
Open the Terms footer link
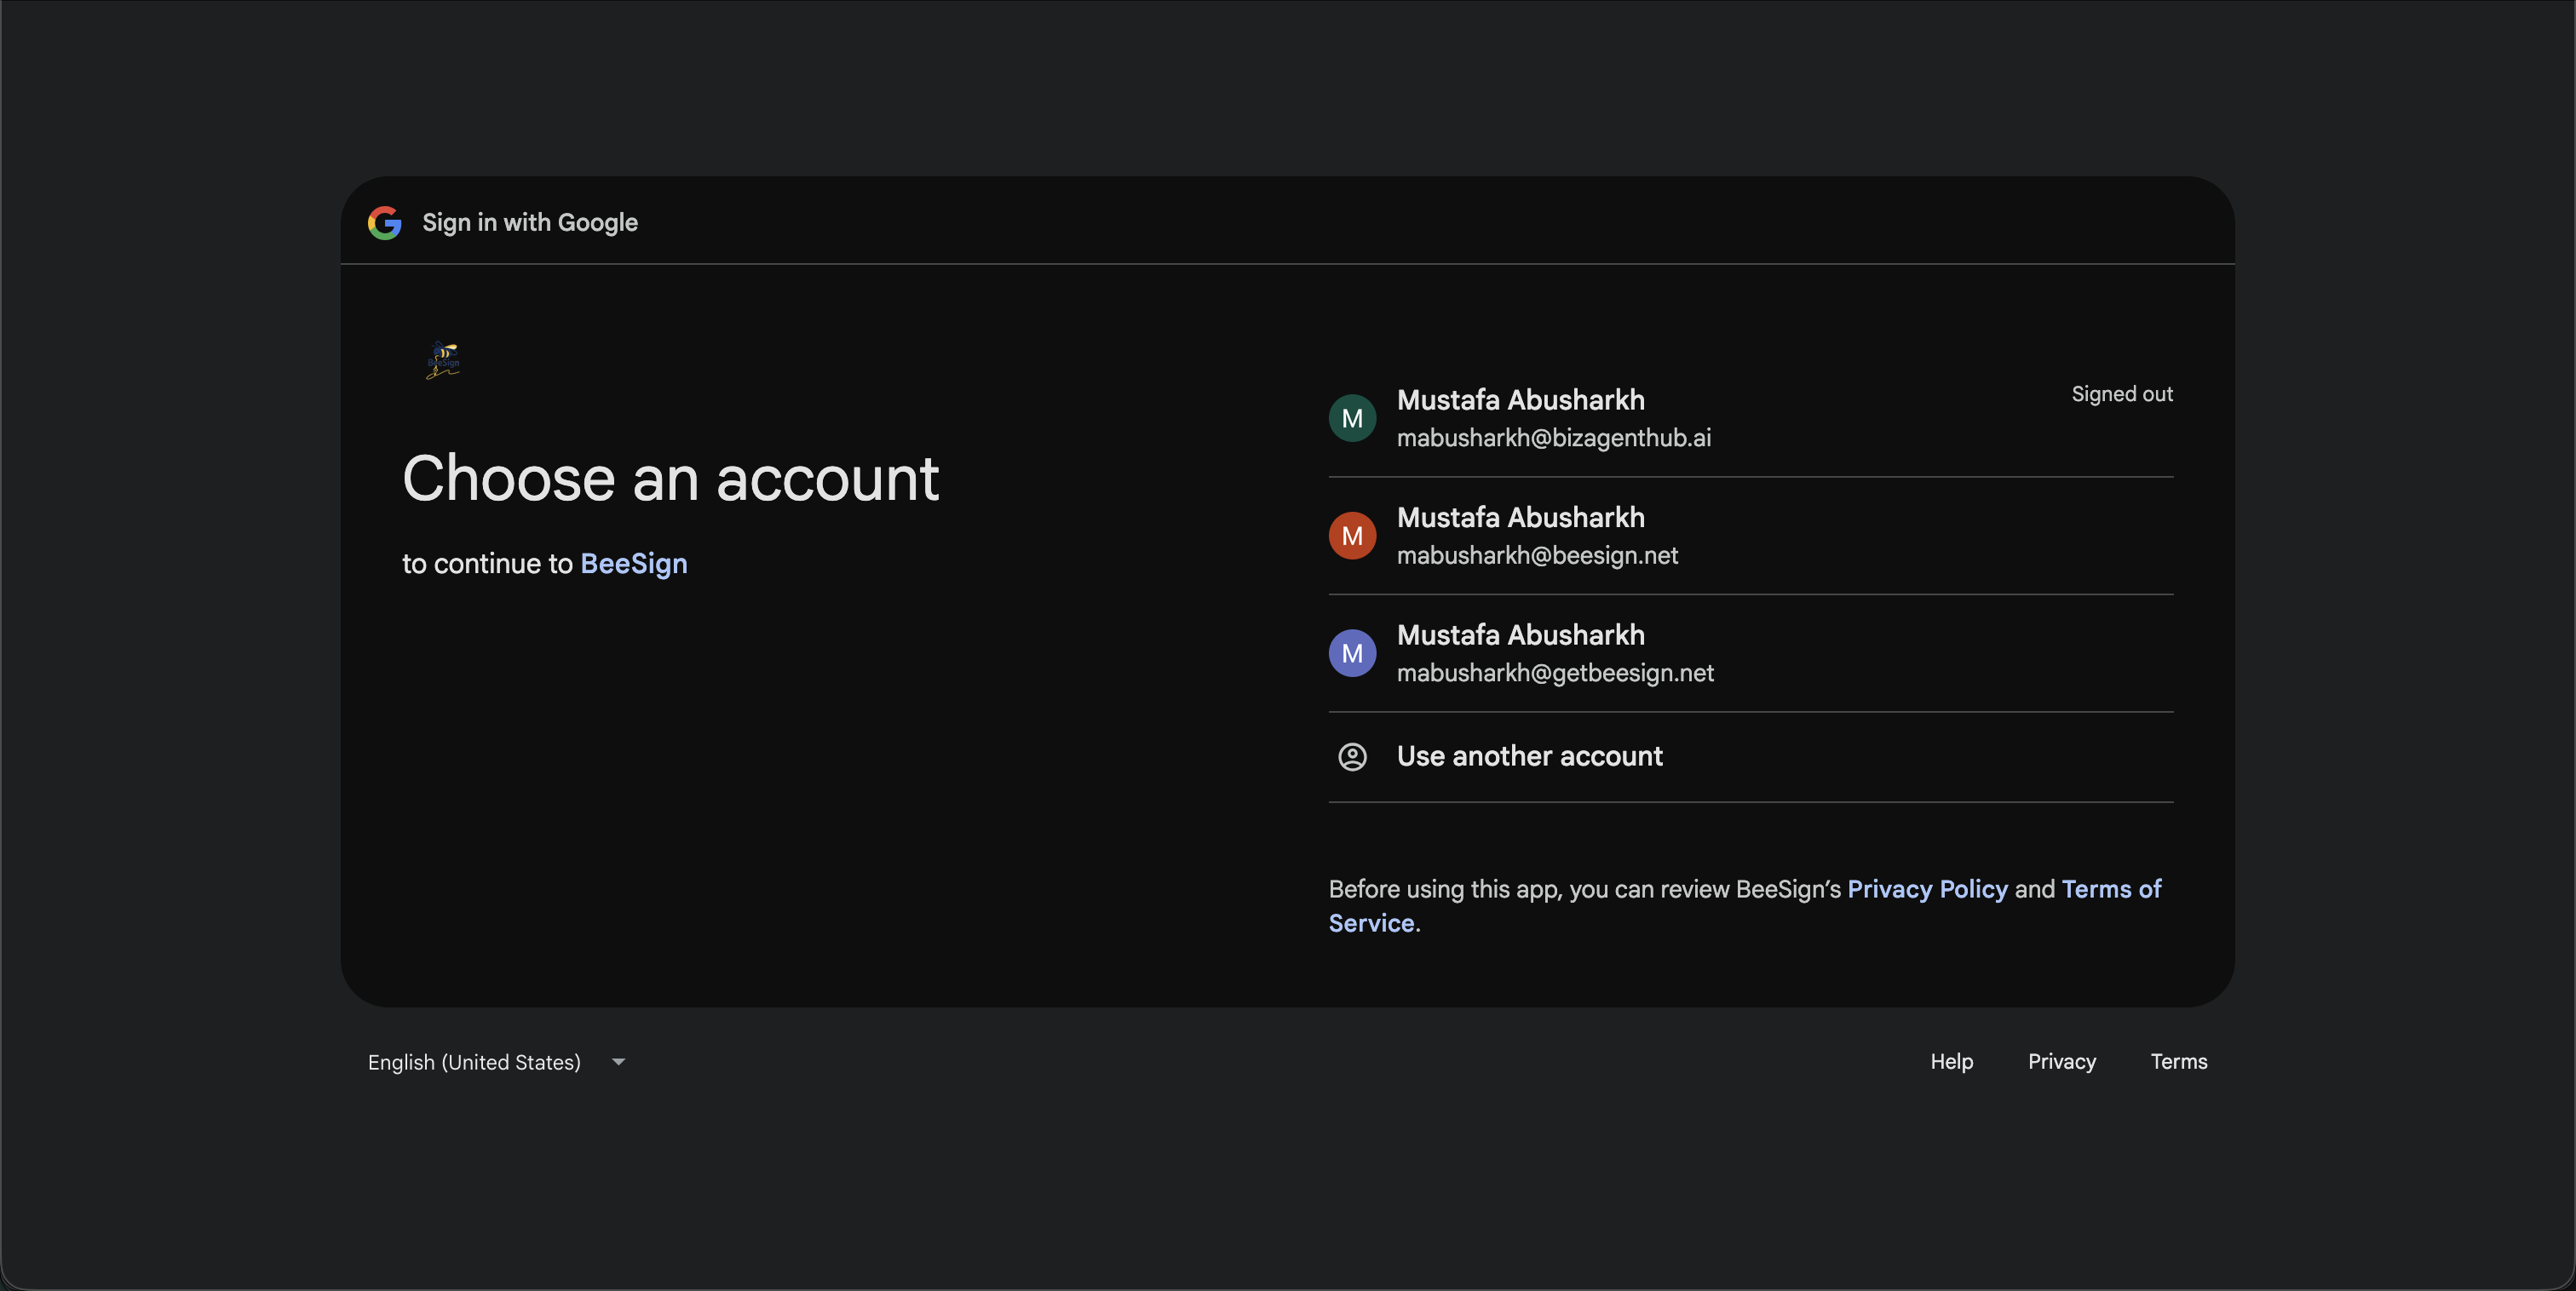(x=2178, y=1061)
